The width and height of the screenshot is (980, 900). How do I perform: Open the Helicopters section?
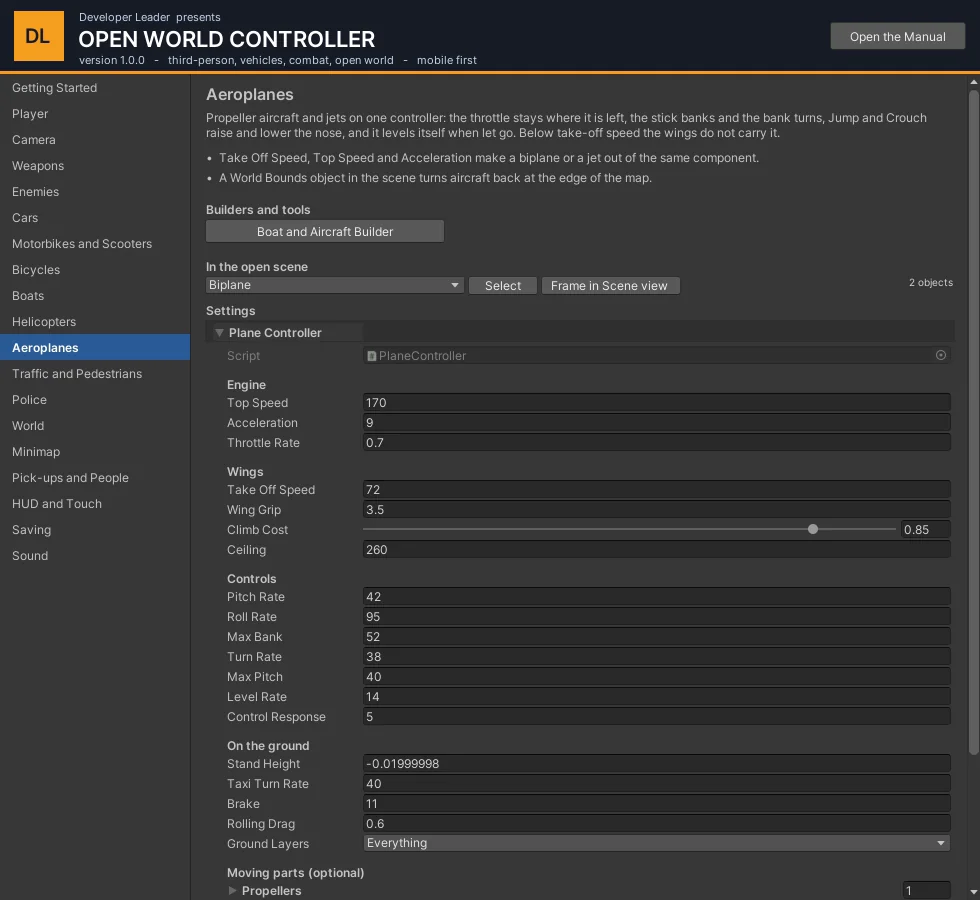pyautogui.click(x=95, y=322)
